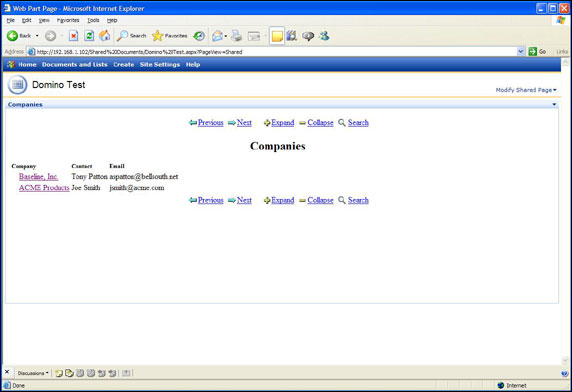Click the Domino Test page icon

pos(17,85)
